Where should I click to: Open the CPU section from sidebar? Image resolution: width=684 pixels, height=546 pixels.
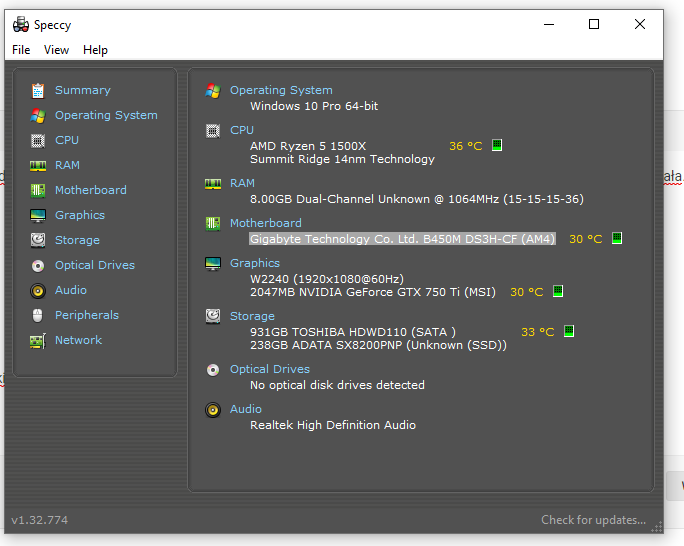[67, 140]
